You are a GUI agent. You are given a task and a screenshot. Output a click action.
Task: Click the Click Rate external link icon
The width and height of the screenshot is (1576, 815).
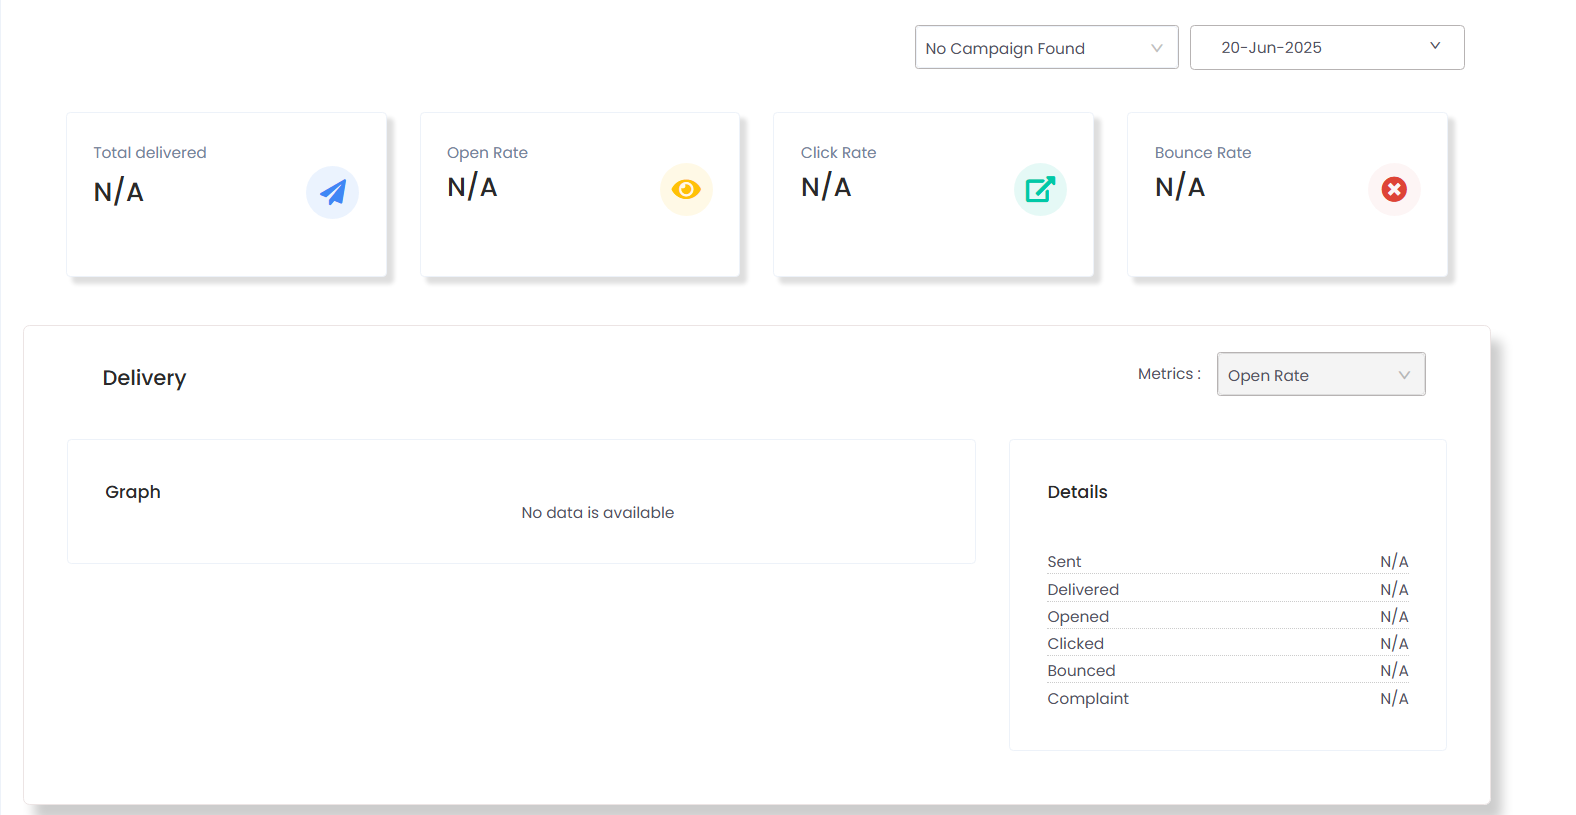coord(1040,189)
